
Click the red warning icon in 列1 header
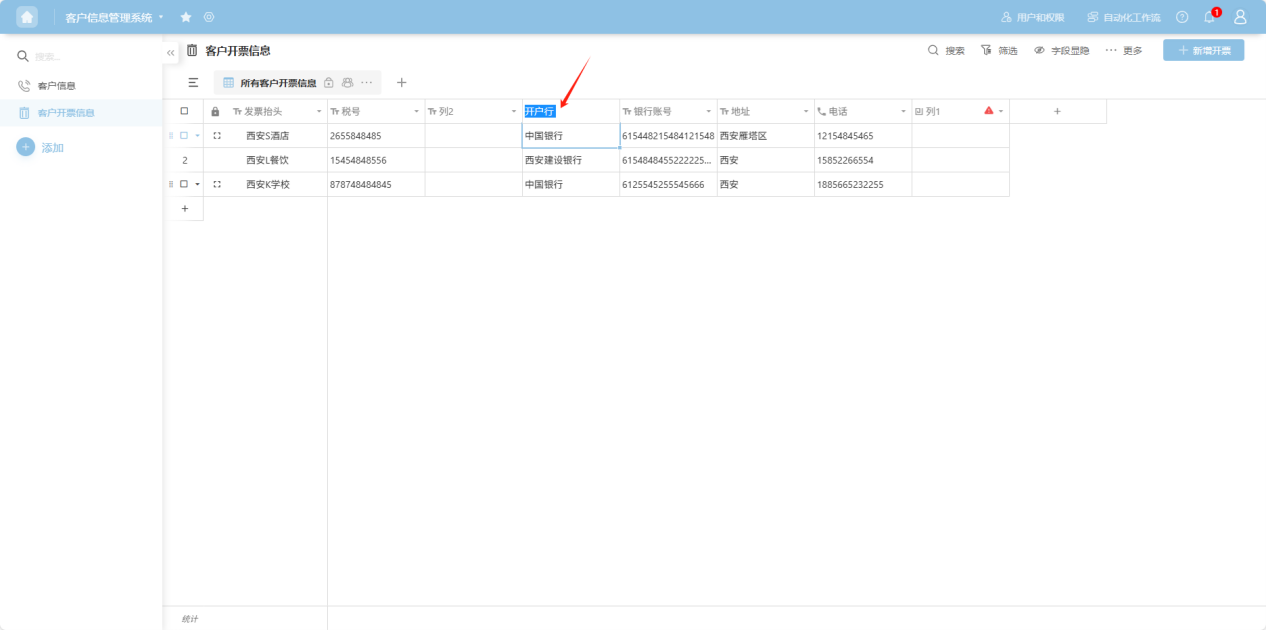[988, 111]
